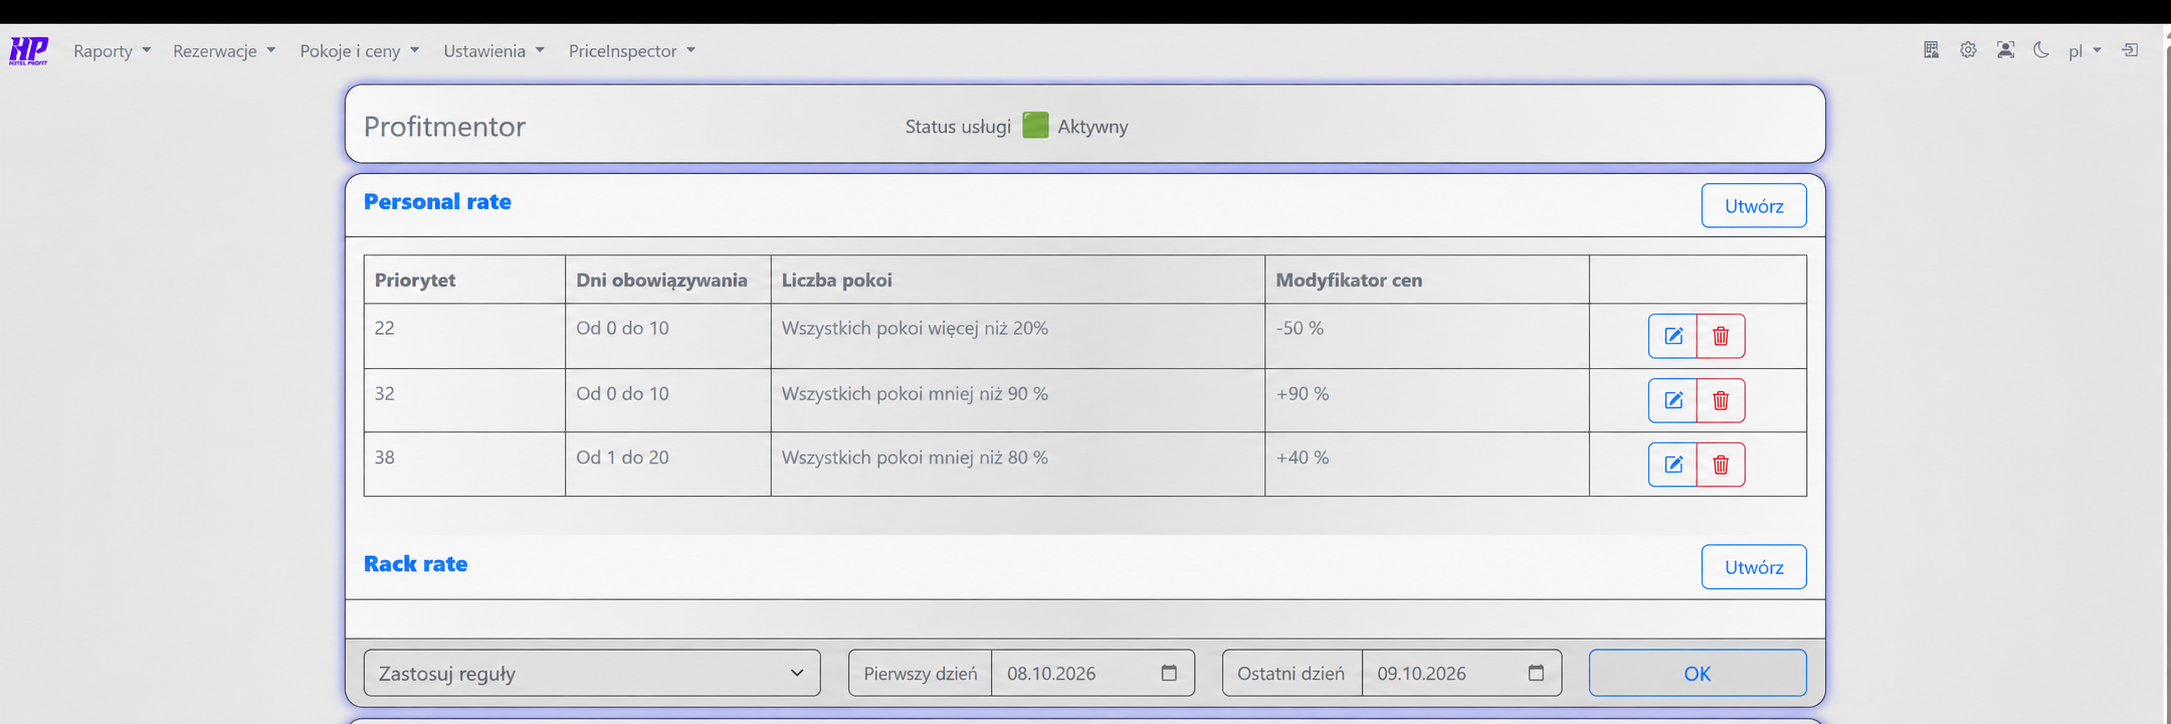Screen dimensions: 2171x724
Task: Confirm with the OK button
Action: click(x=1697, y=673)
